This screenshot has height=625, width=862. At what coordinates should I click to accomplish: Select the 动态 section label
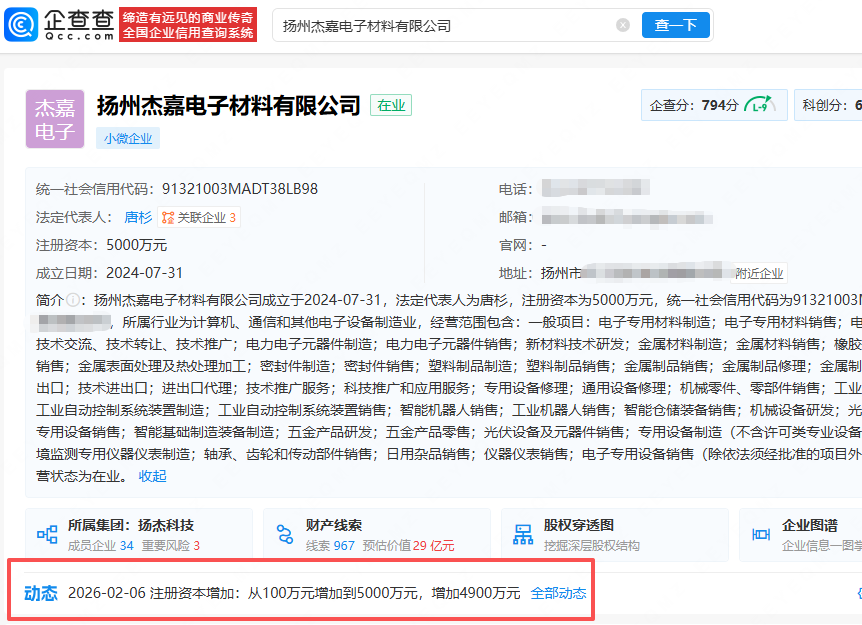pyautogui.click(x=41, y=593)
